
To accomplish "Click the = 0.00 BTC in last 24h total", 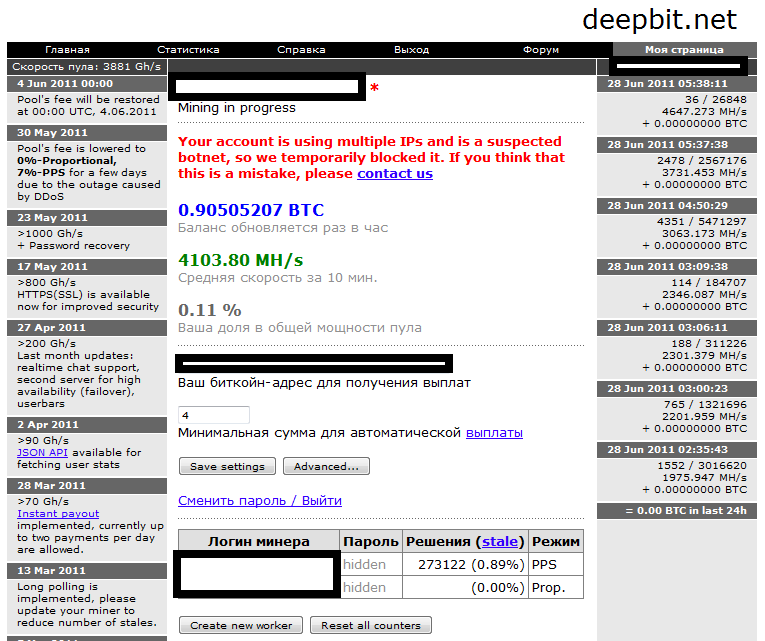I will 677,511.
